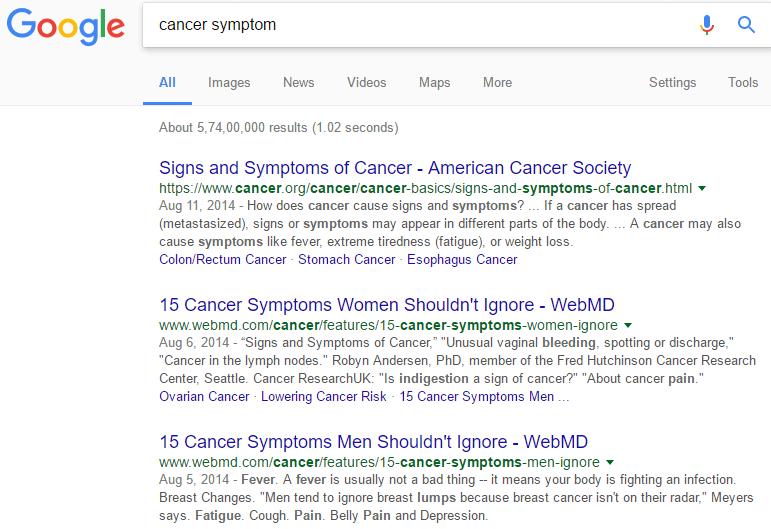This screenshot has height=529, width=771.
Task: Expand cancer.org result URL dropdown arrow
Action: [702, 188]
